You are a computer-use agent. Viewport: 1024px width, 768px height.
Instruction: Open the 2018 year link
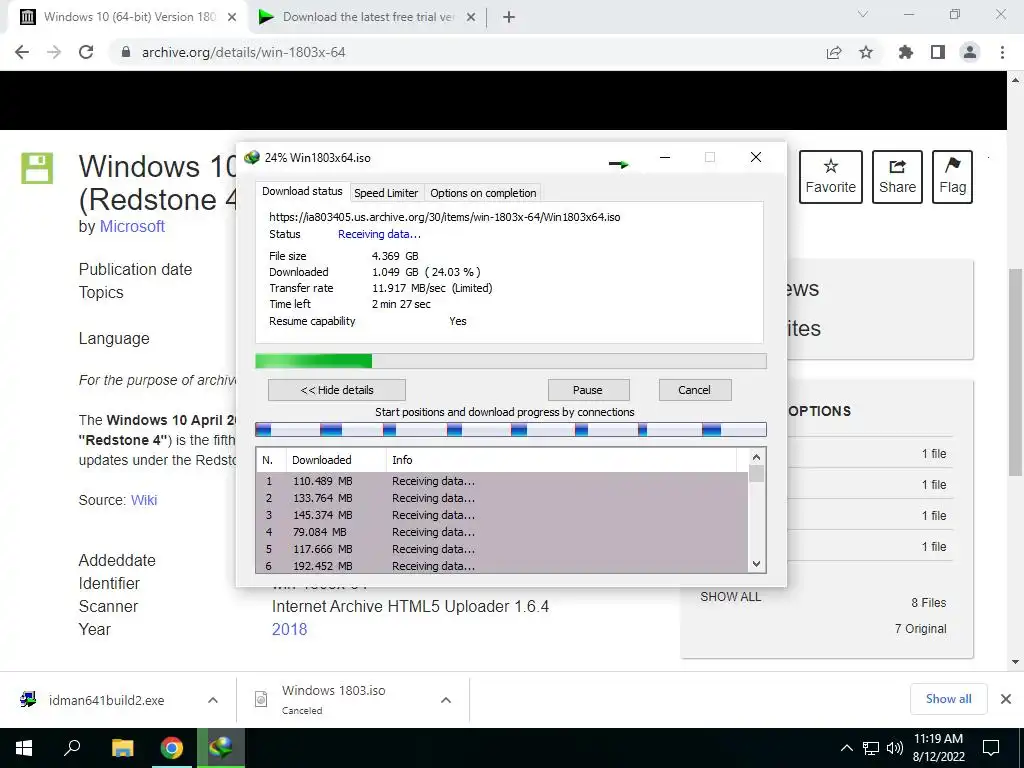click(x=289, y=629)
